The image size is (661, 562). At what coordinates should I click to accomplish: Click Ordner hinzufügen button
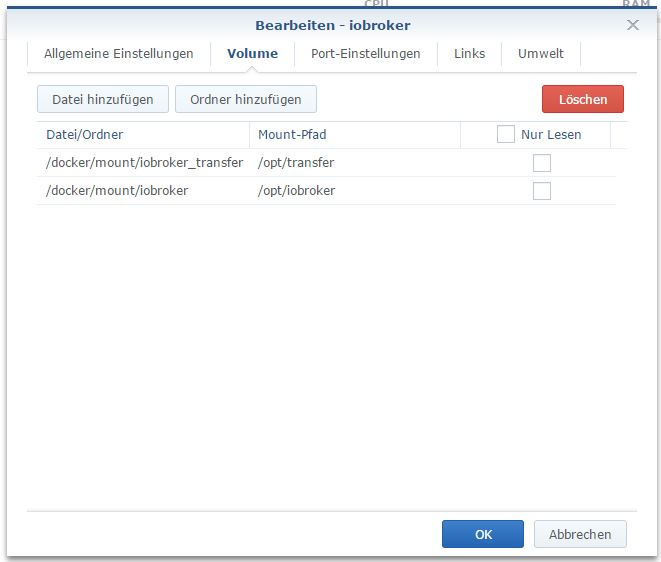[246, 99]
